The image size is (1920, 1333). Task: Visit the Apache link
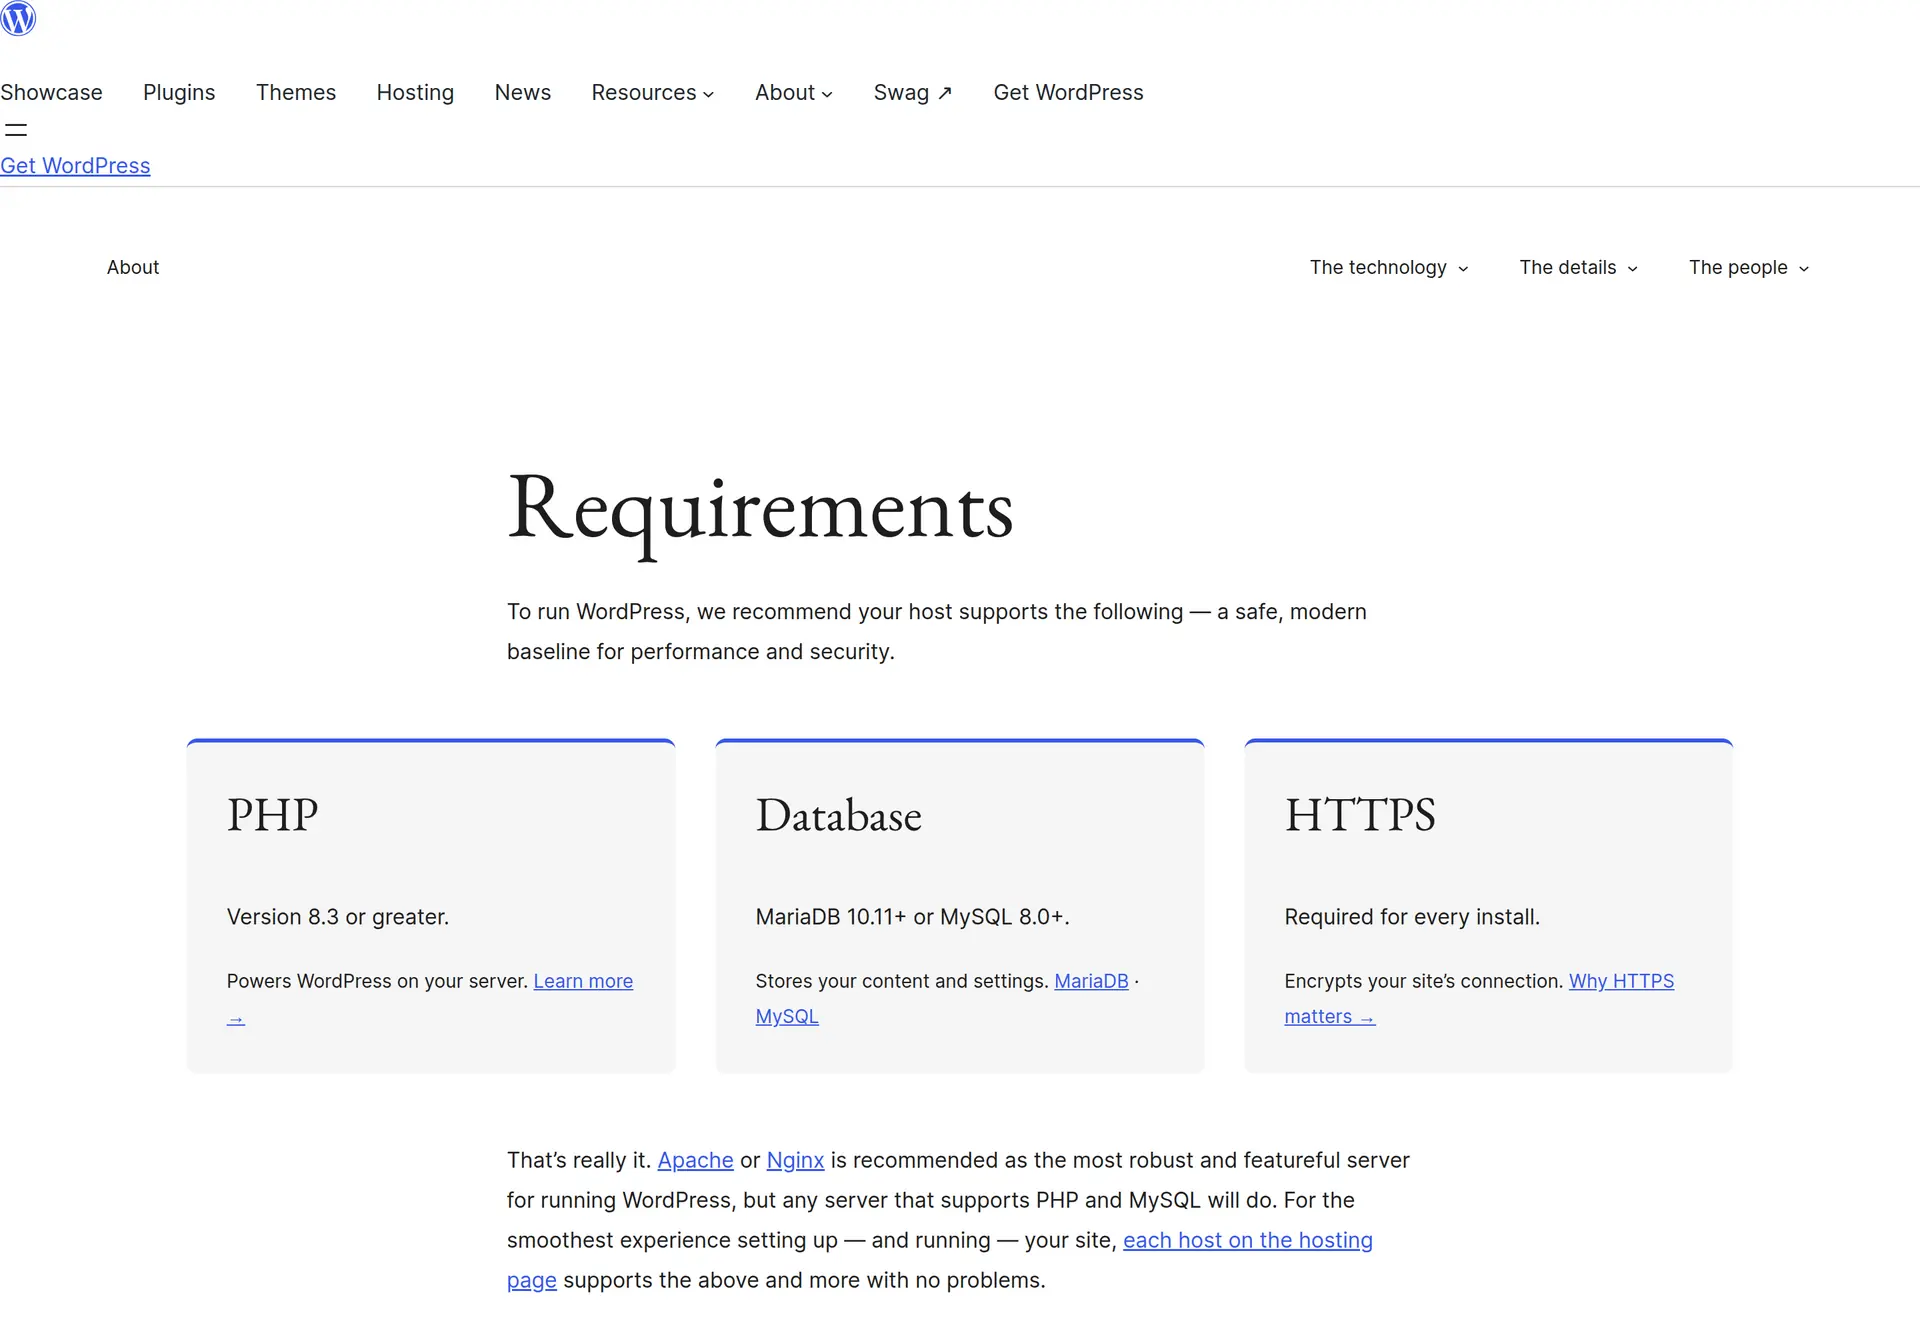click(x=695, y=1160)
